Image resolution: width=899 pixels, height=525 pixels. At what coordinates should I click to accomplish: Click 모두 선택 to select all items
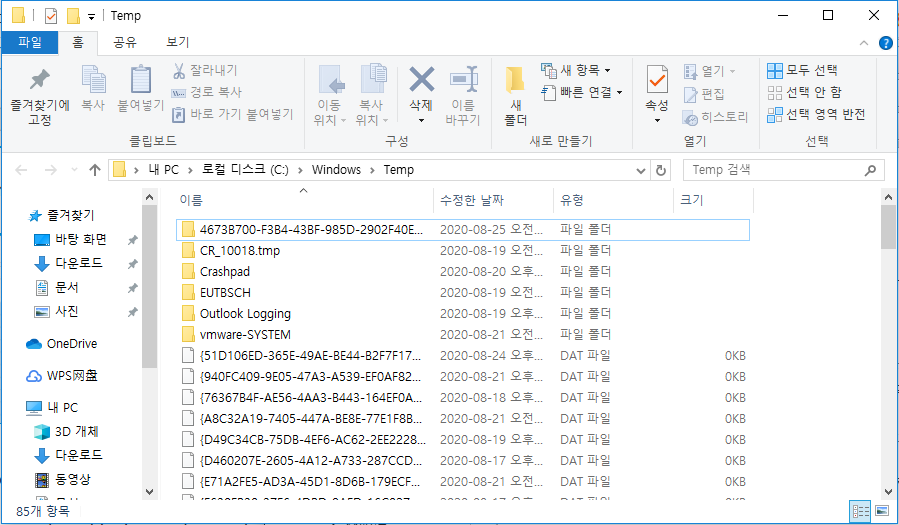click(803, 71)
